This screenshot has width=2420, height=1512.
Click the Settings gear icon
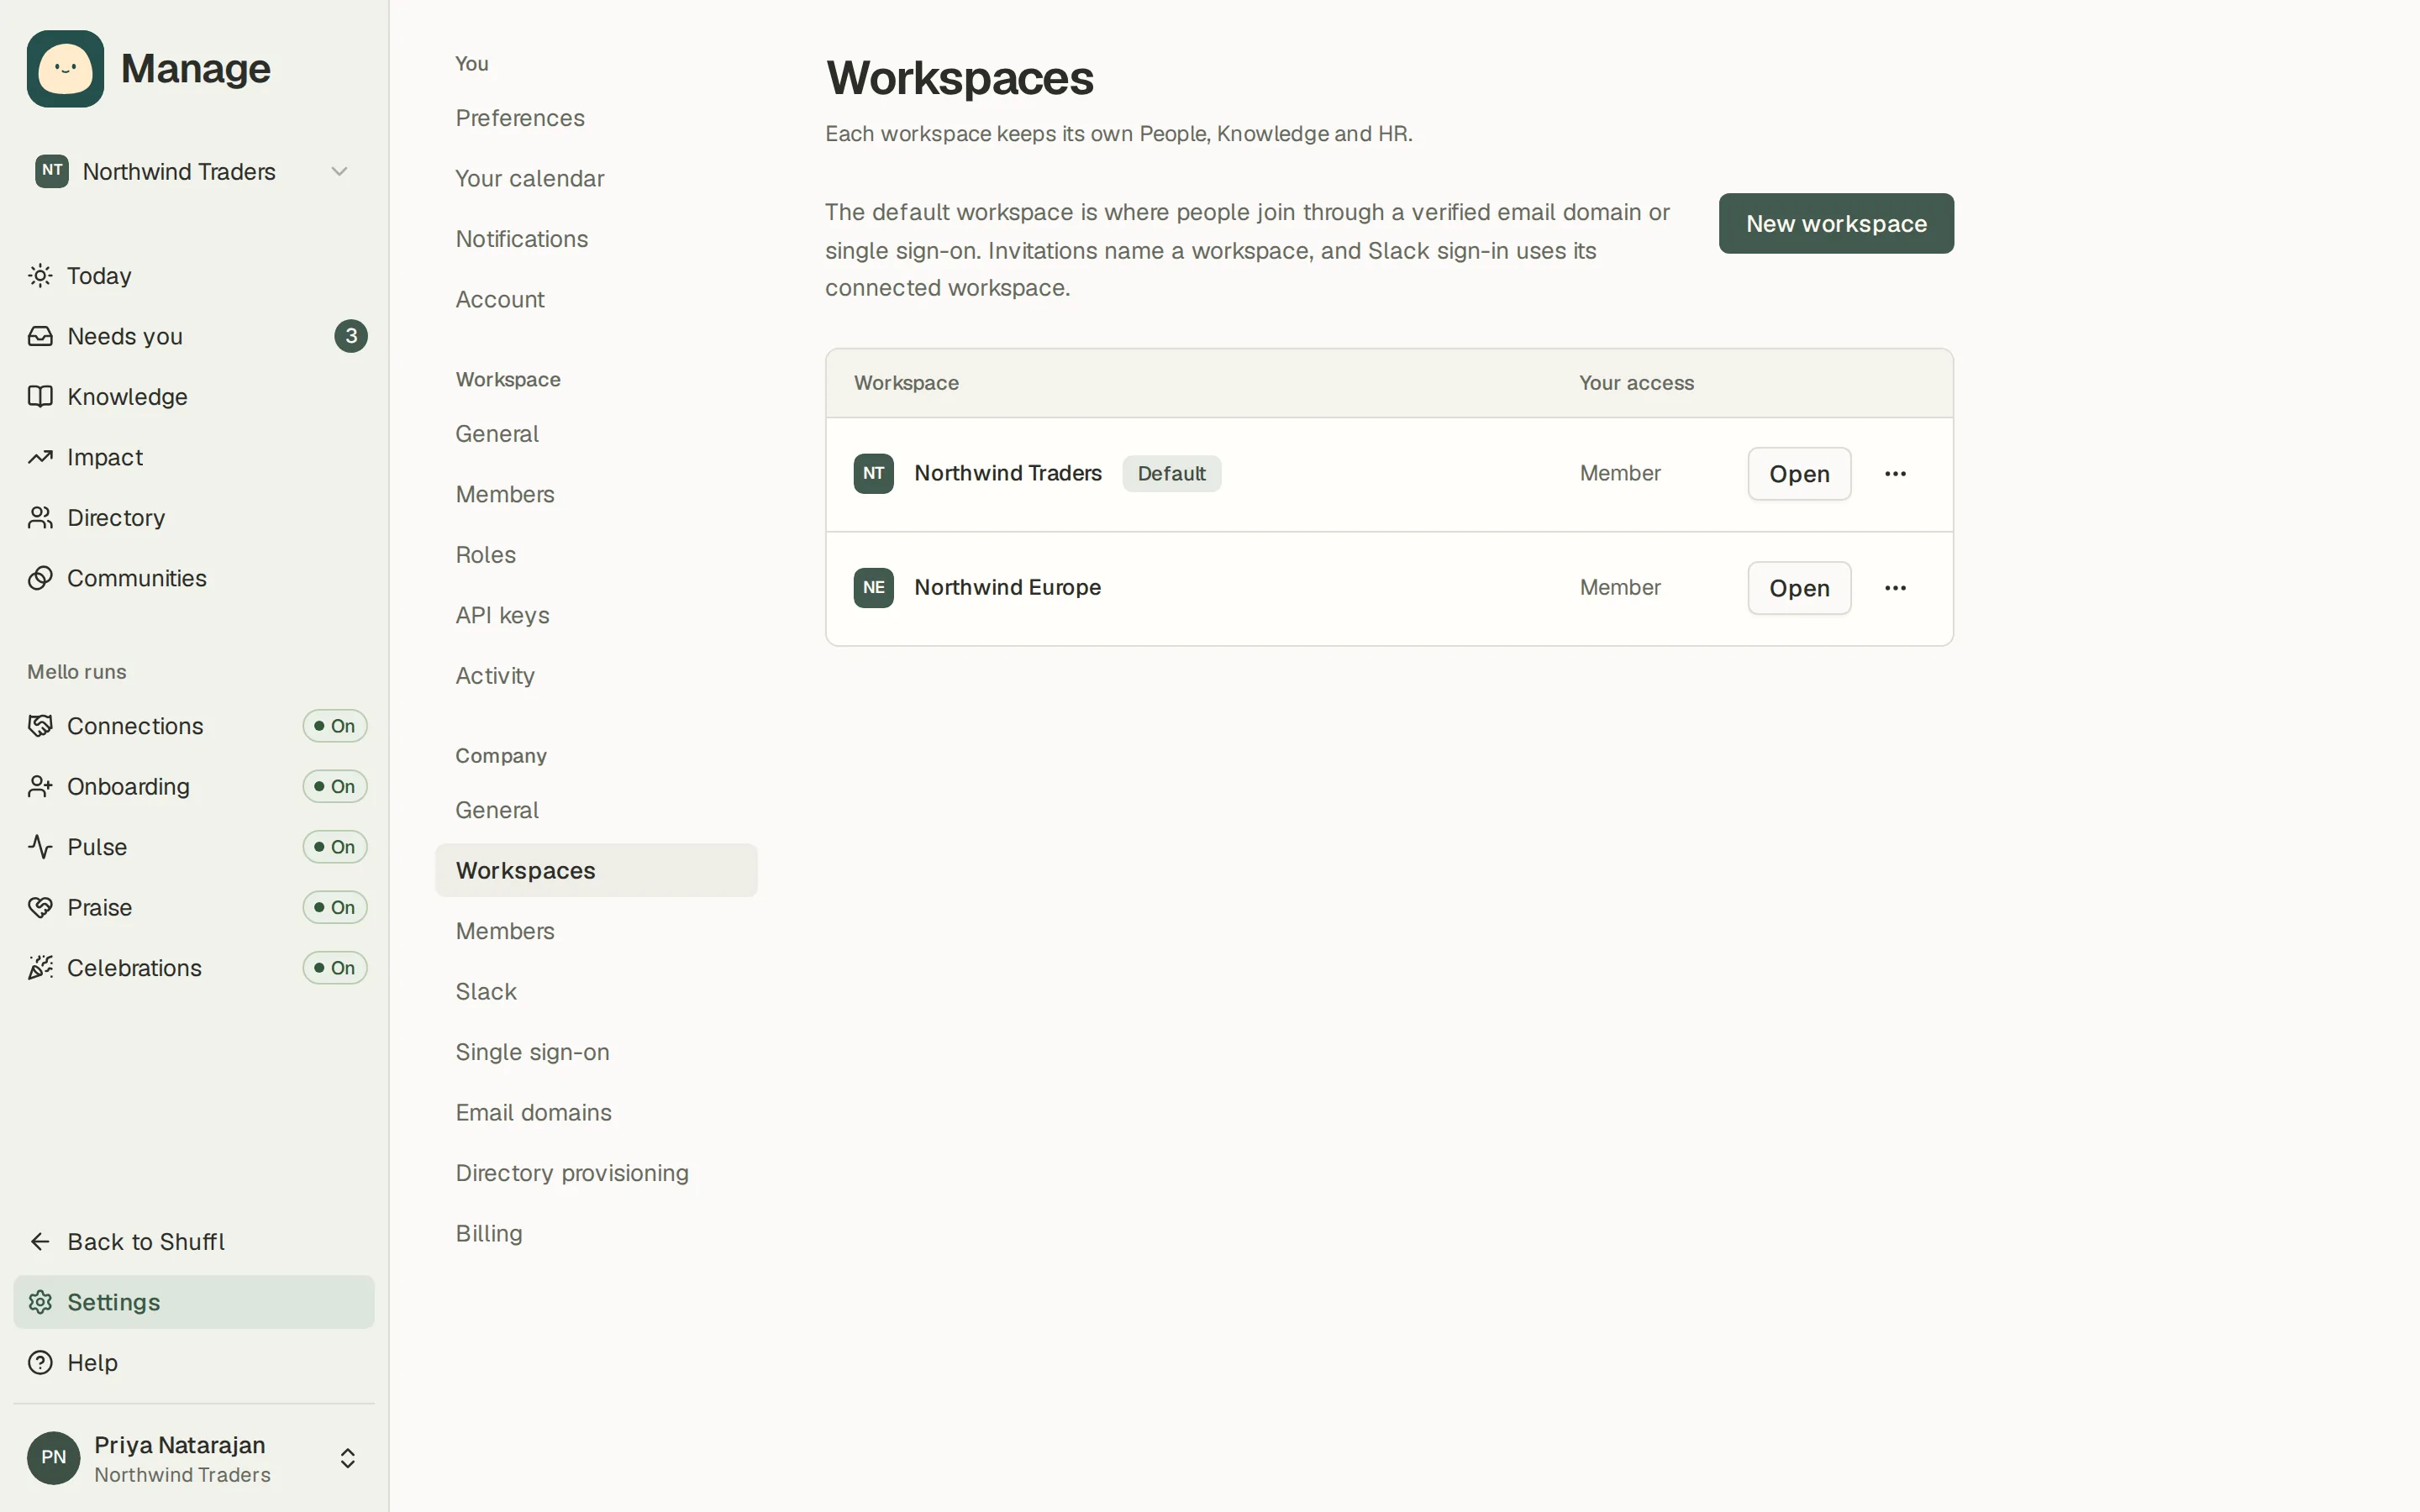pyautogui.click(x=40, y=1302)
